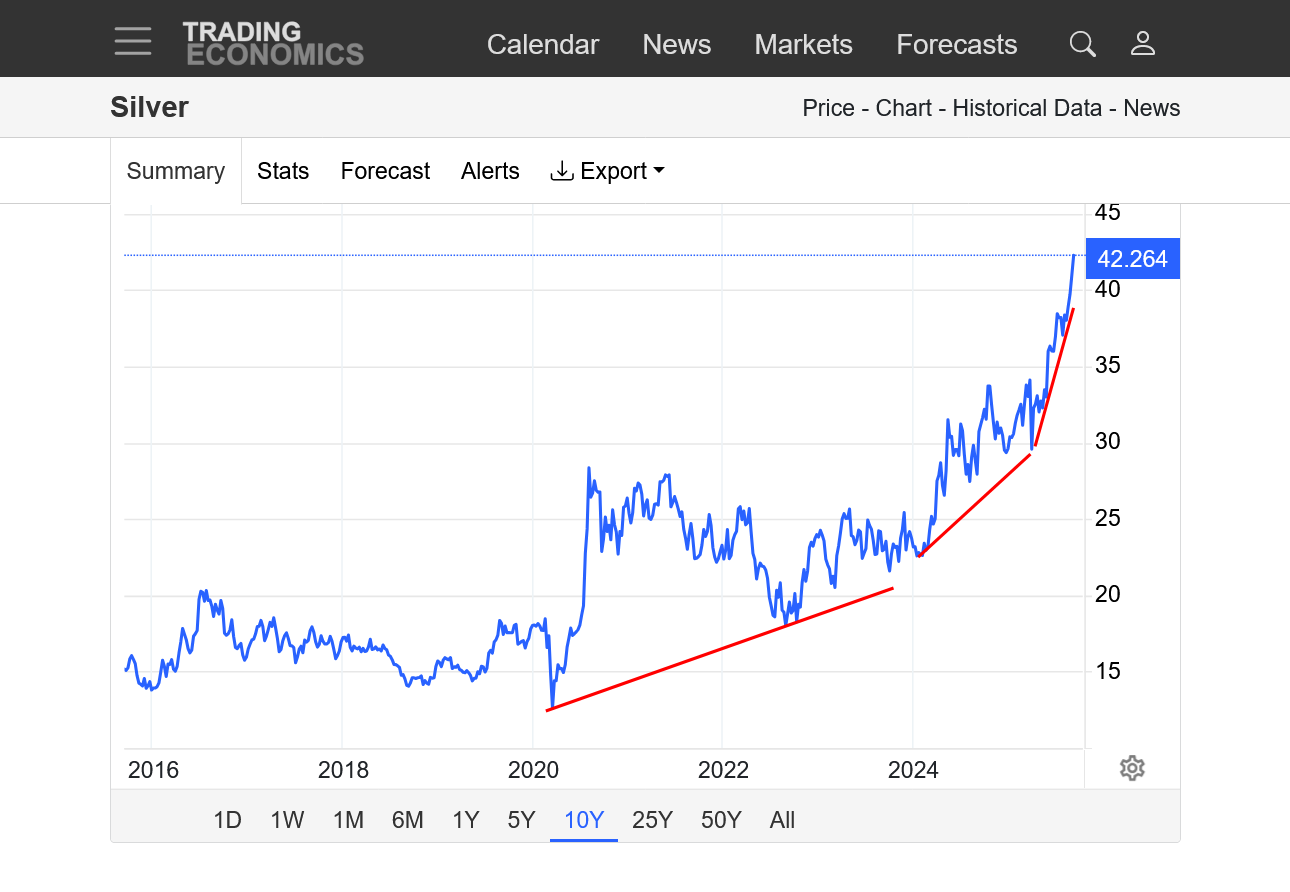This screenshot has width=1290, height=892.
Task: Select the Alerts tab
Action: pos(490,171)
